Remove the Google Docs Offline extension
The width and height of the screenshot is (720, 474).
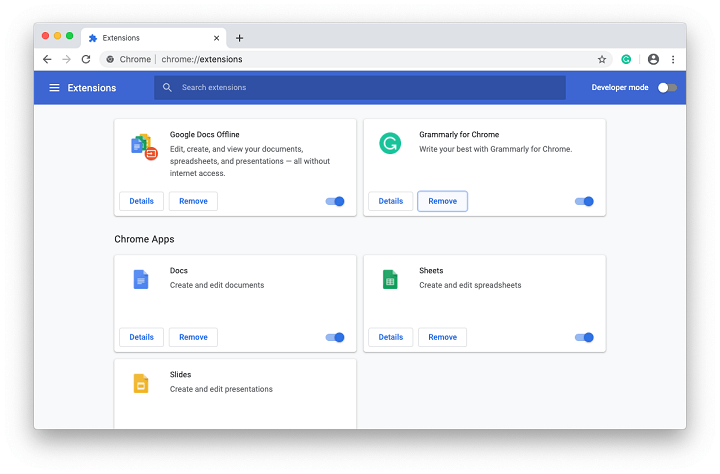[193, 201]
